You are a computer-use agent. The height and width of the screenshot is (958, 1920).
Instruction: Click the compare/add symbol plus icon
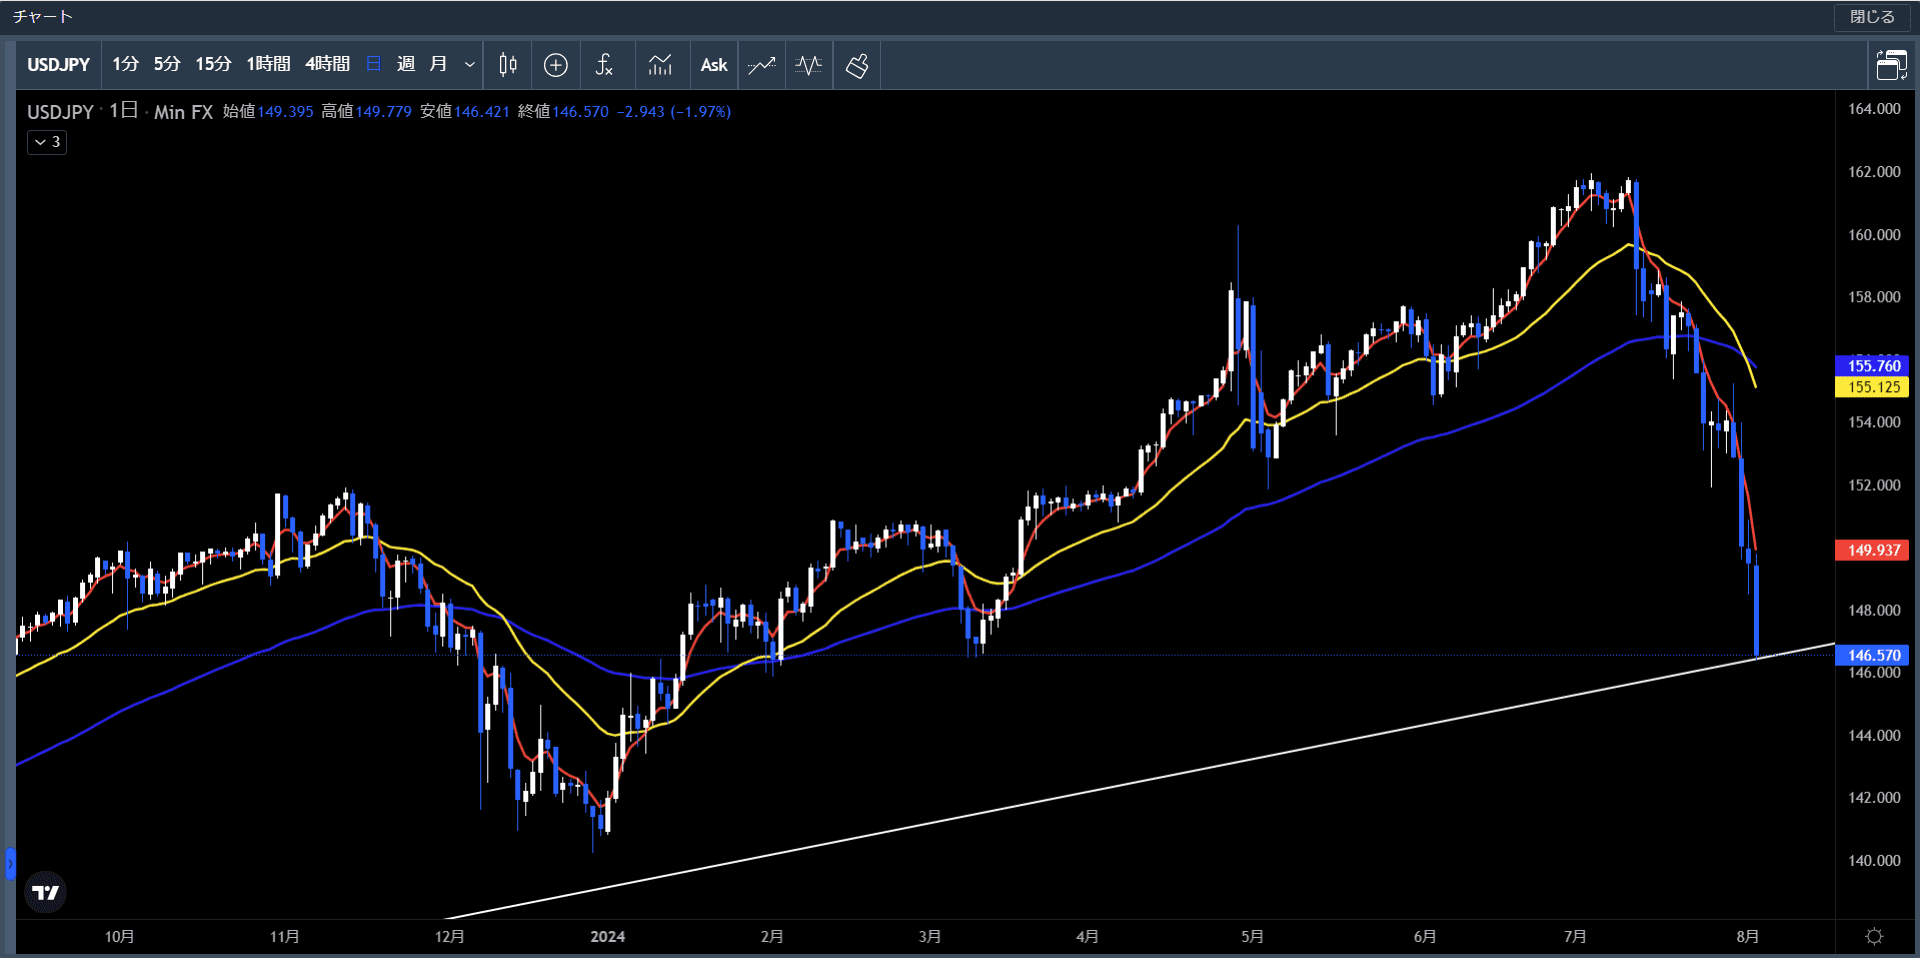click(556, 65)
